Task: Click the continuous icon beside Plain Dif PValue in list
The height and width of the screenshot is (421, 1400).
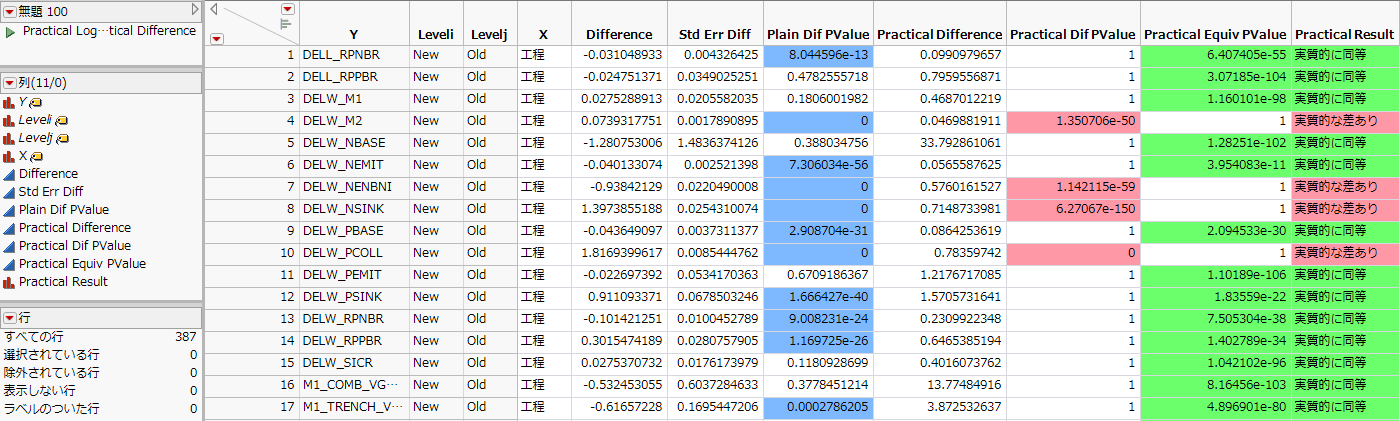Action: (10, 210)
